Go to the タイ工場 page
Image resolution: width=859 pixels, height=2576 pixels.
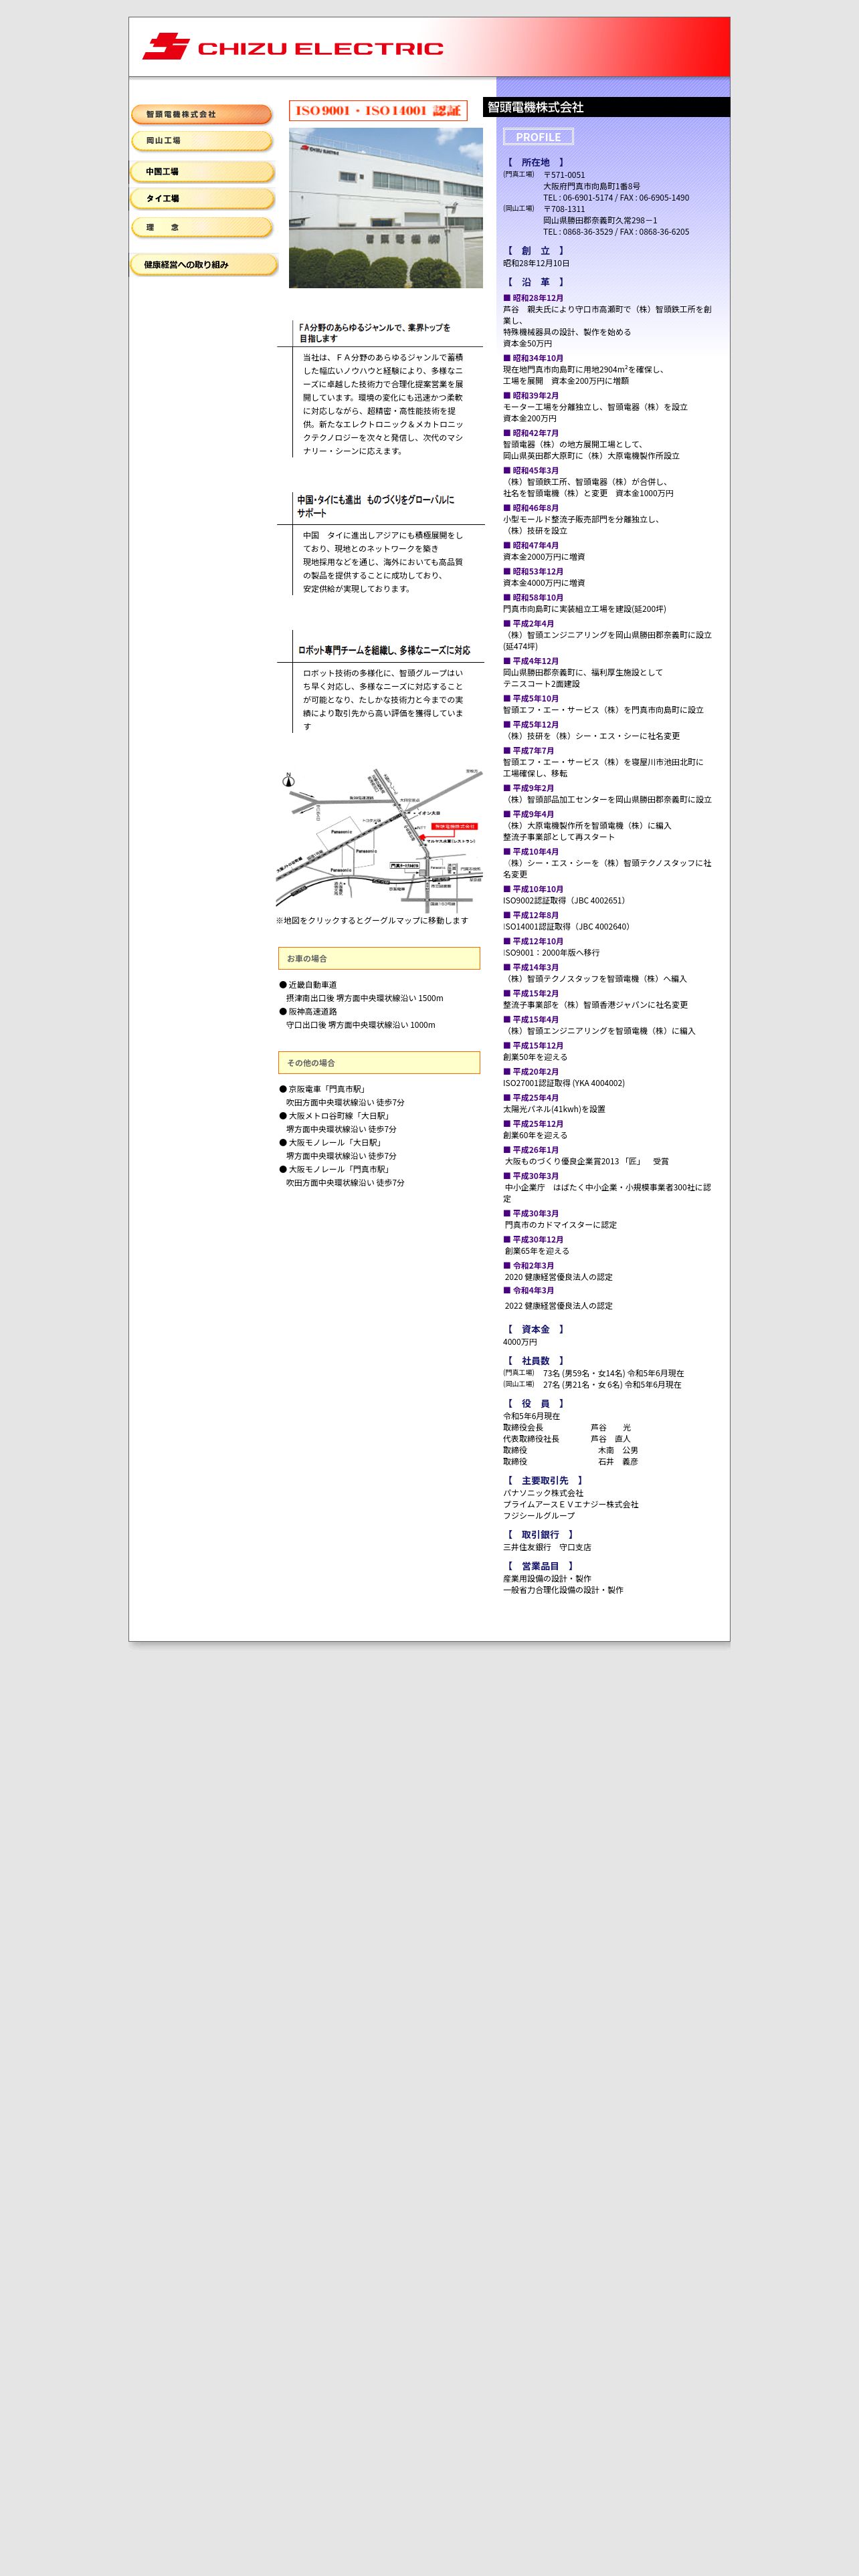coord(202,199)
